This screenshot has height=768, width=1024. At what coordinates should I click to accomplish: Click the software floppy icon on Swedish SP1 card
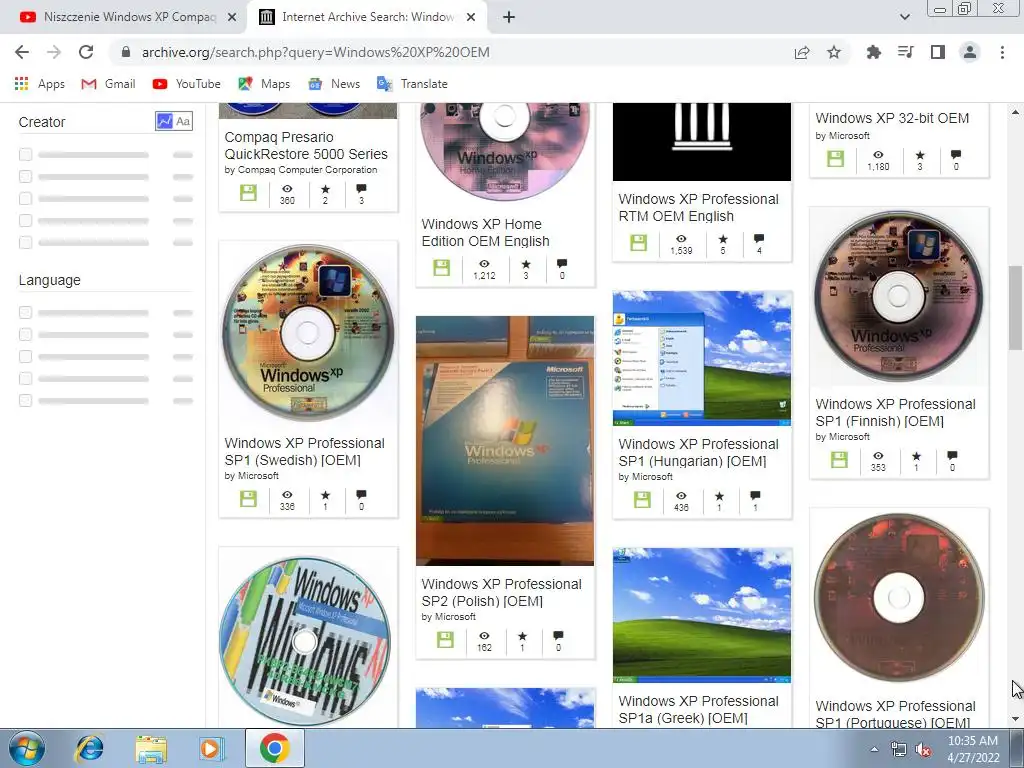click(x=248, y=499)
